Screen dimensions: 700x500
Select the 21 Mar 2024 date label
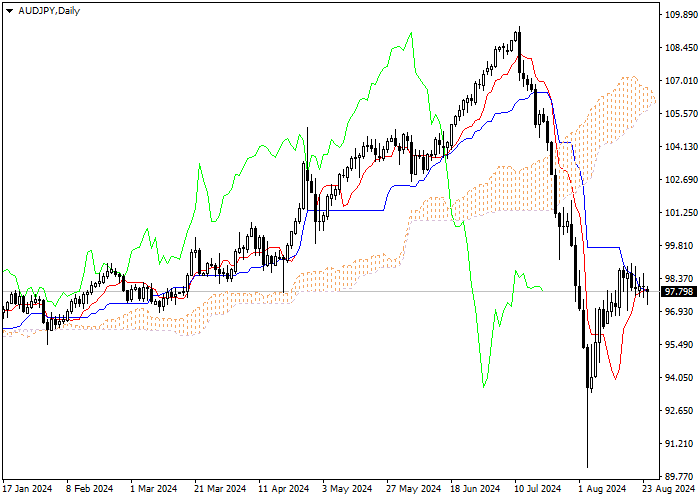pos(220,489)
